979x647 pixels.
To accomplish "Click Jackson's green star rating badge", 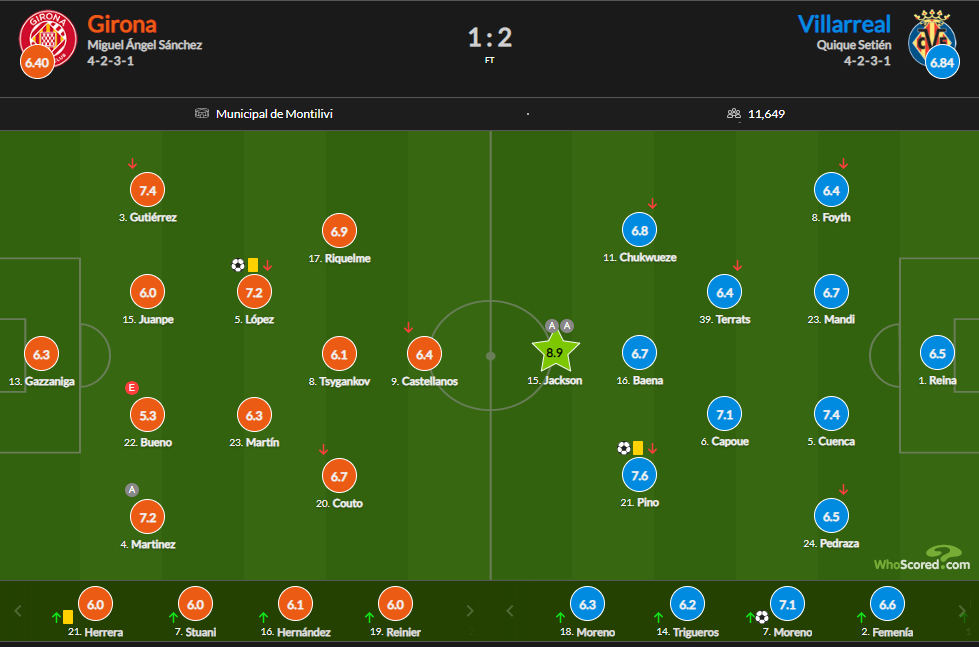I will pyautogui.click(x=557, y=352).
